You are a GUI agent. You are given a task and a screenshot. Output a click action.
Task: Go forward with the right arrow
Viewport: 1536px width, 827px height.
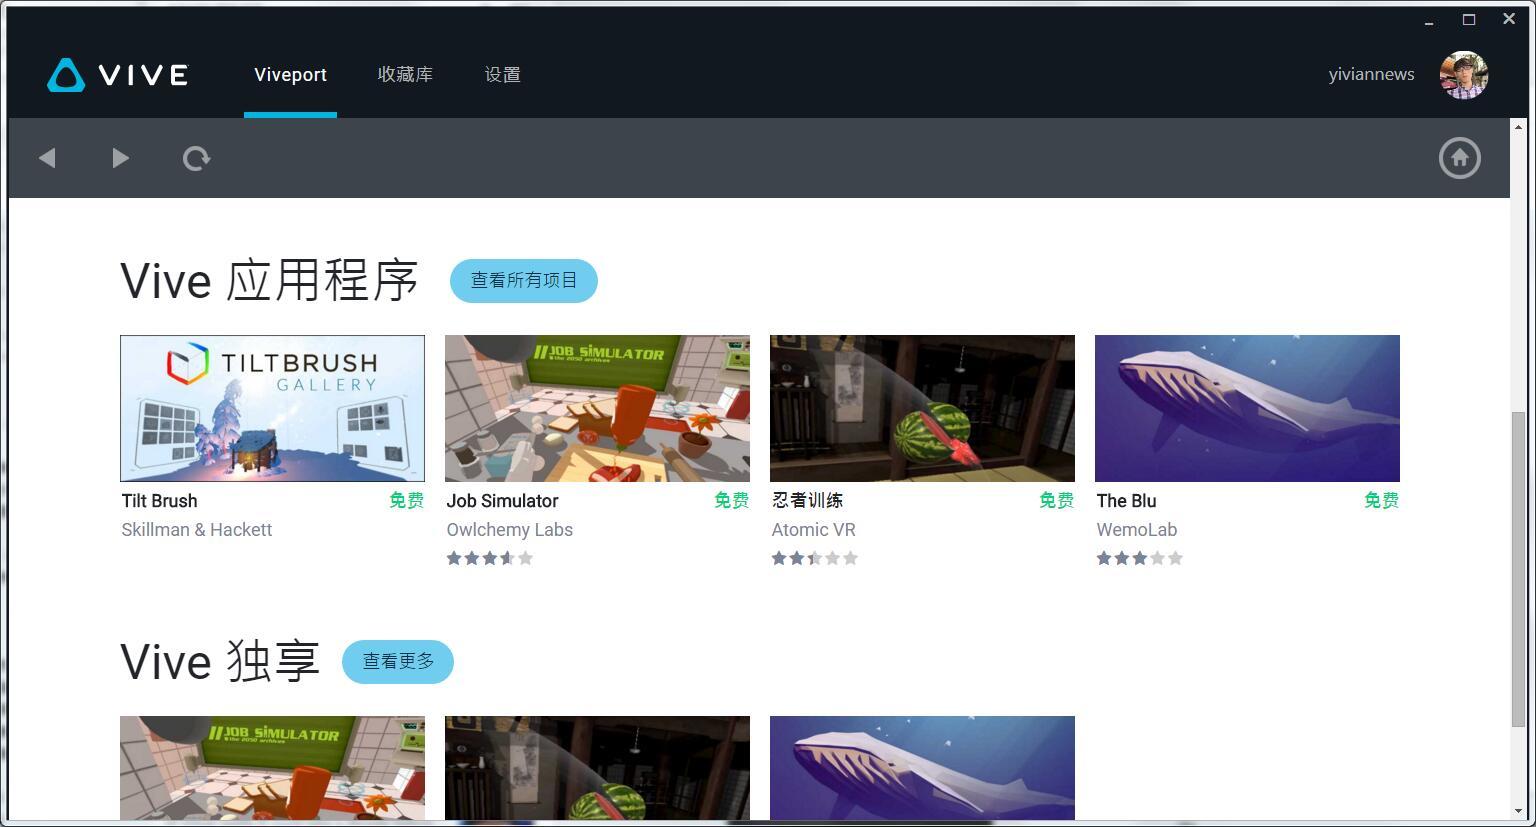[120, 158]
